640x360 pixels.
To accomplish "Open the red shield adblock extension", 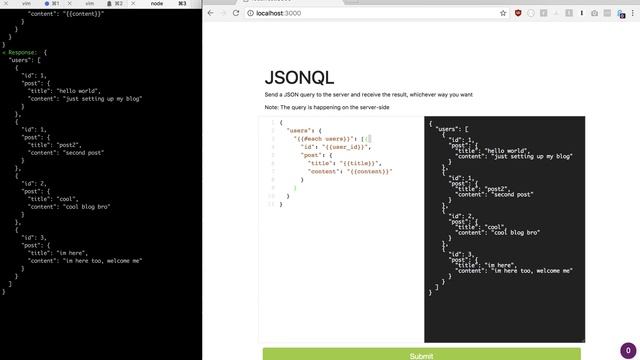I will coord(518,13).
